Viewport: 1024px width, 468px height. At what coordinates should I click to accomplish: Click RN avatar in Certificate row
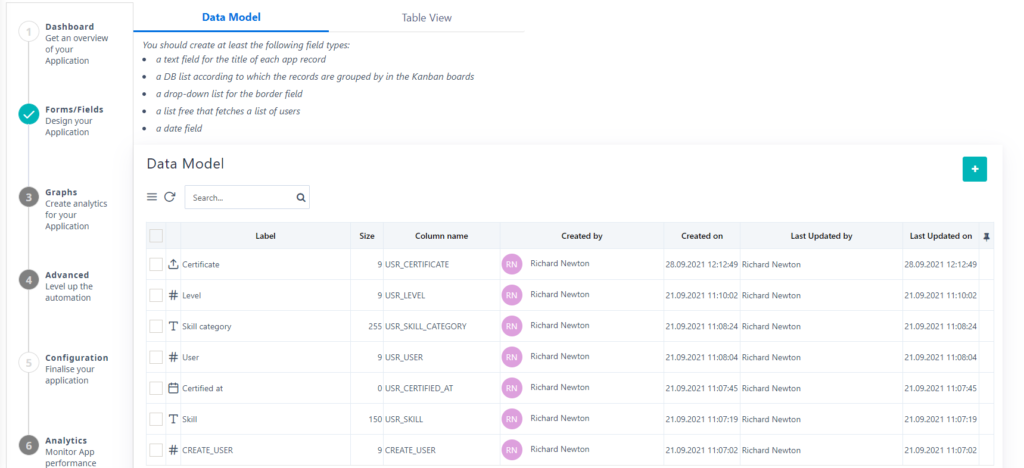[512, 264]
